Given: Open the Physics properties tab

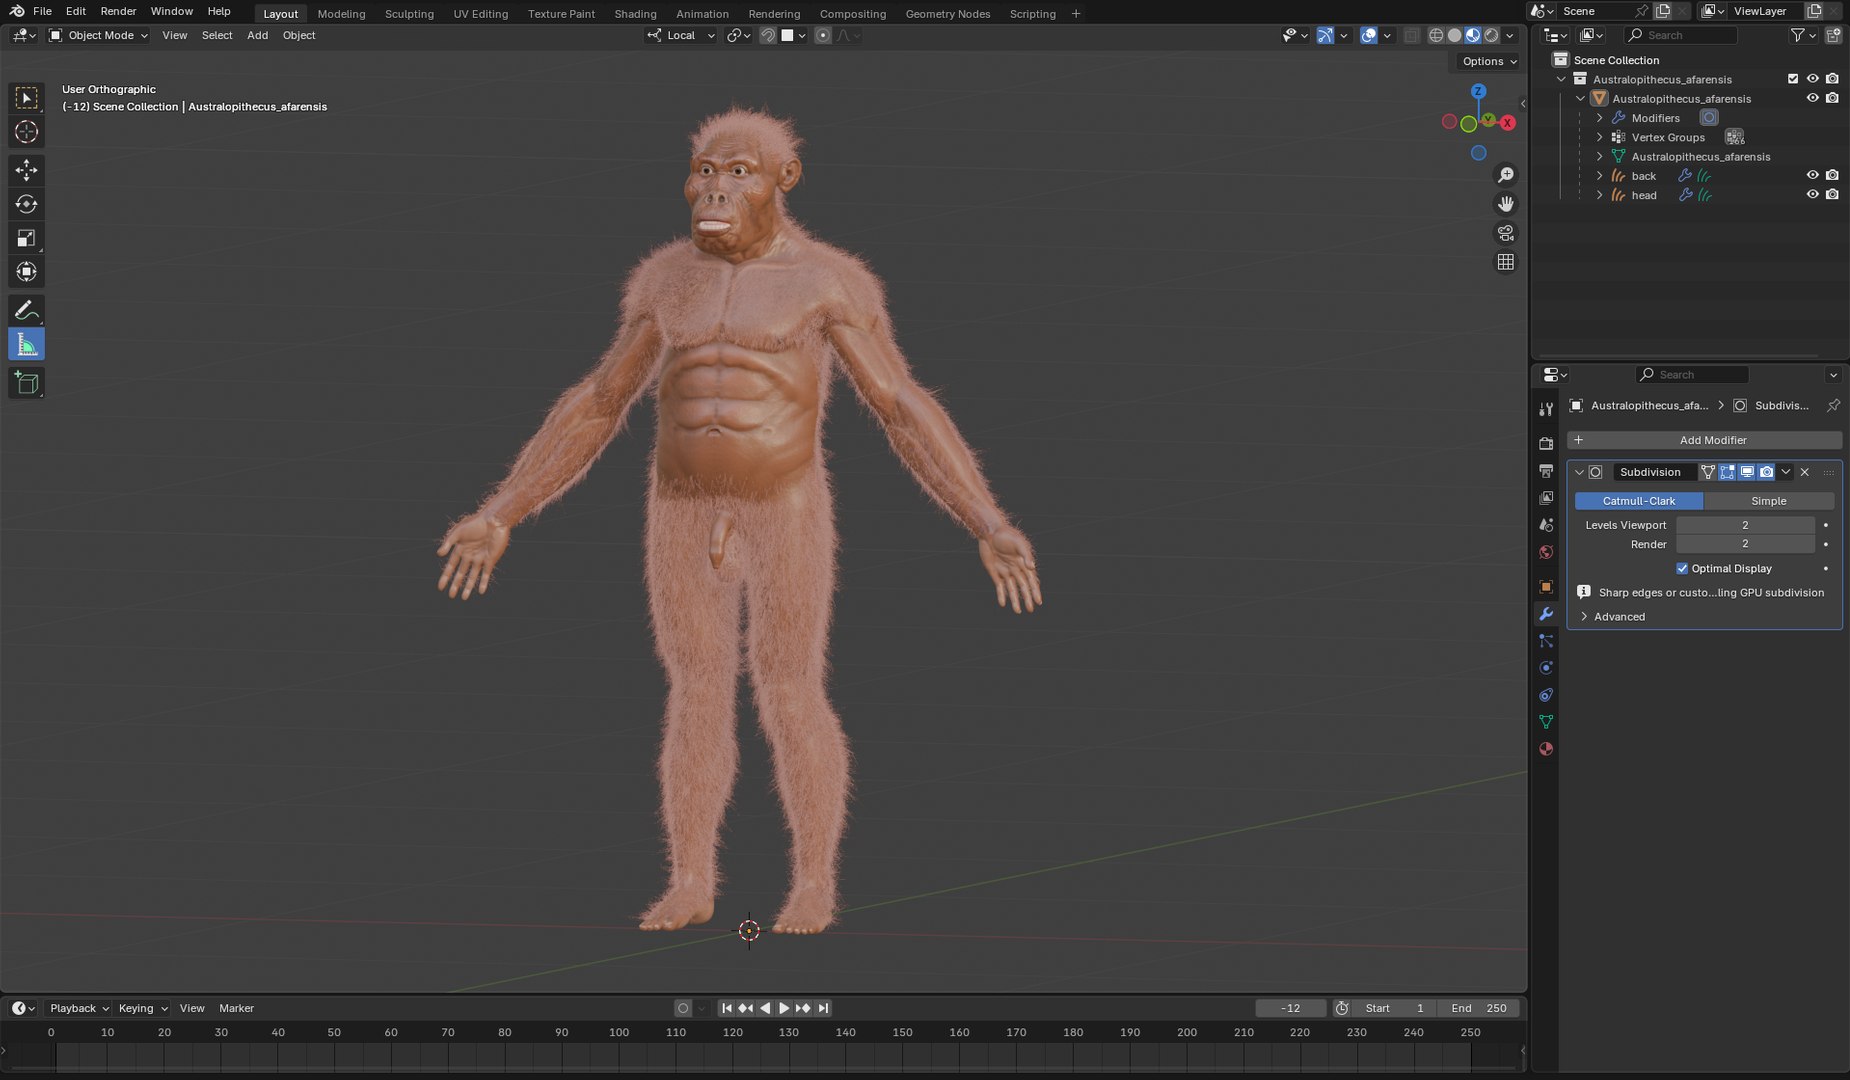Looking at the screenshot, I should tap(1546, 668).
